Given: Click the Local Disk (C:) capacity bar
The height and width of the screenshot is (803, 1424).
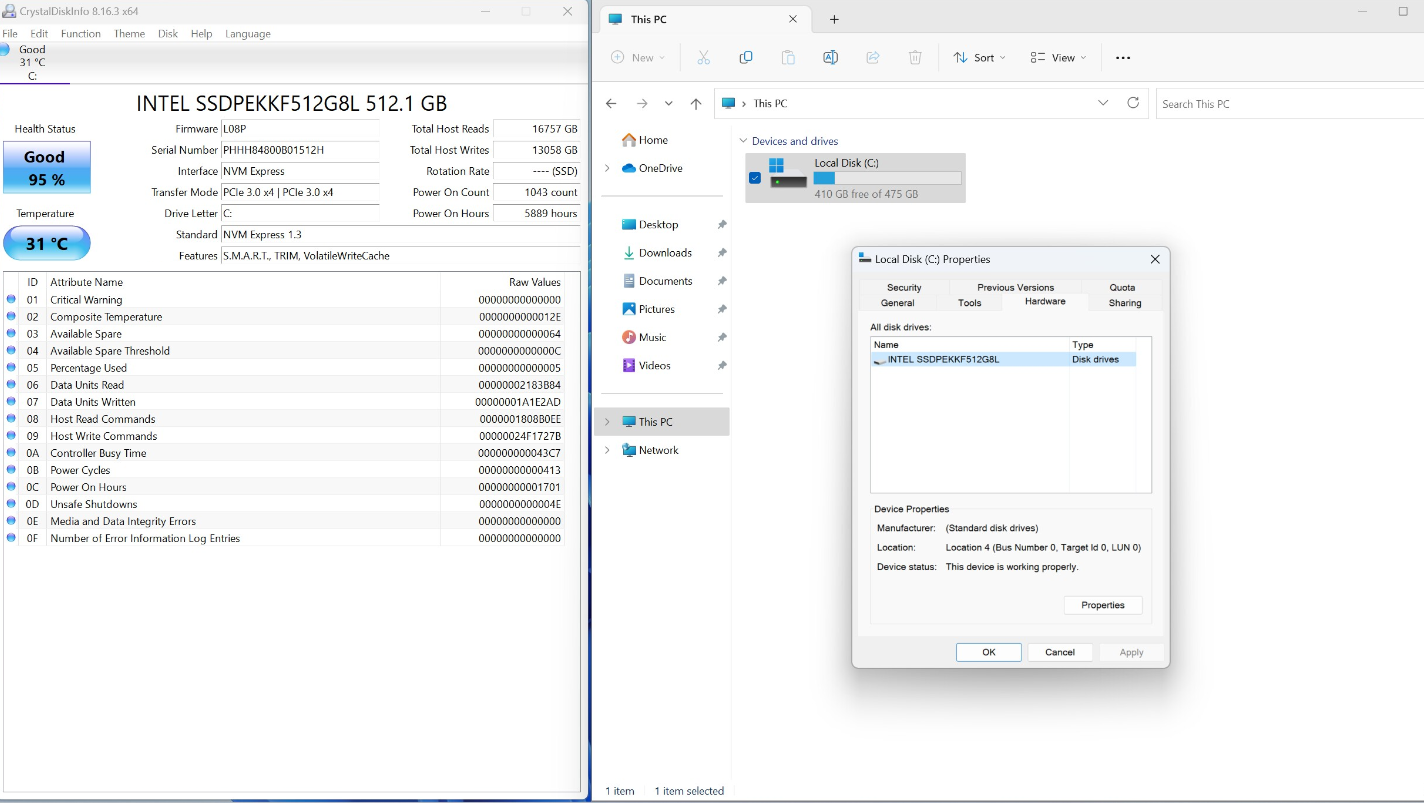Looking at the screenshot, I should point(887,178).
